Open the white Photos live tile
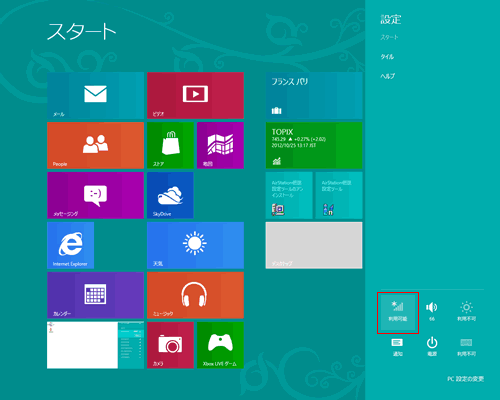The width and height of the screenshot is (500, 400). (95, 345)
